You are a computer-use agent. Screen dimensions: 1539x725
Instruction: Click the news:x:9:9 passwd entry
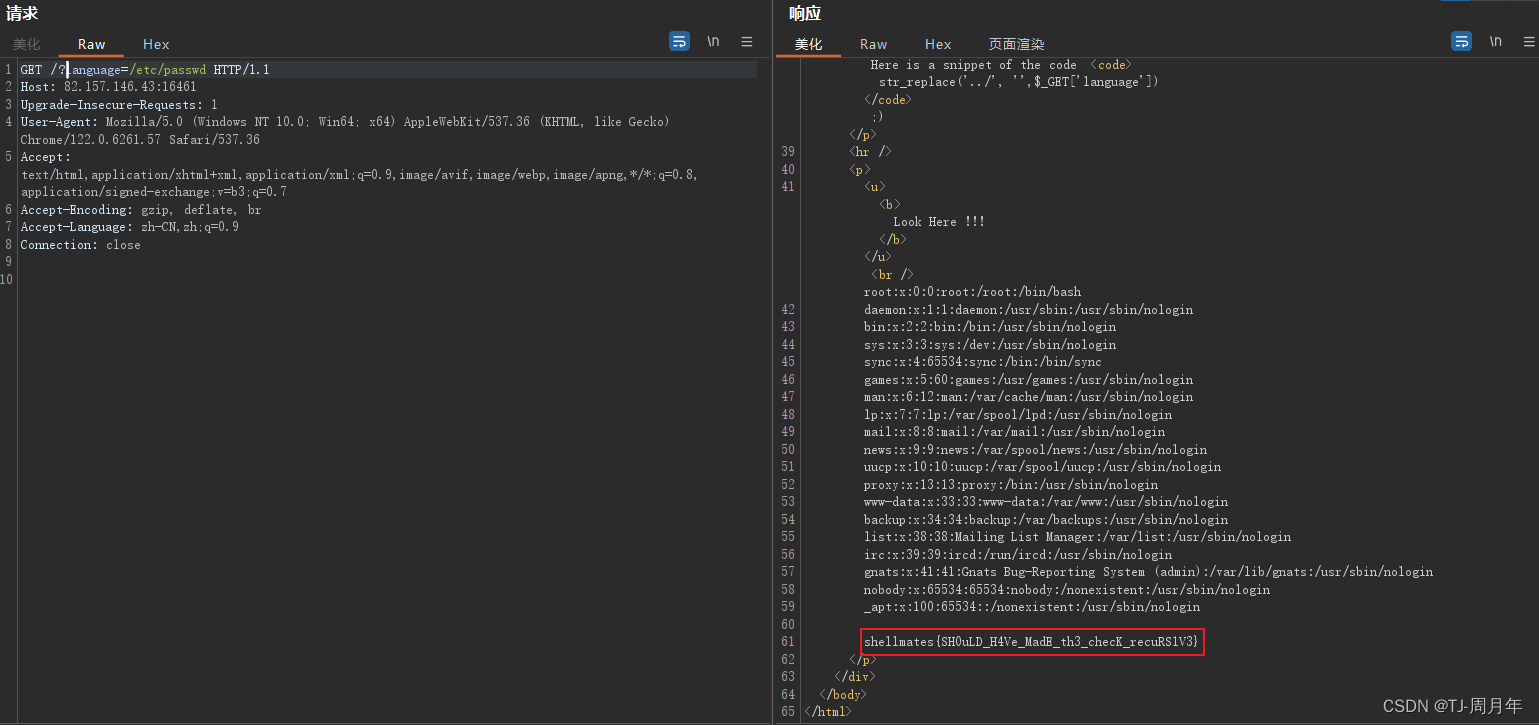click(1036, 450)
